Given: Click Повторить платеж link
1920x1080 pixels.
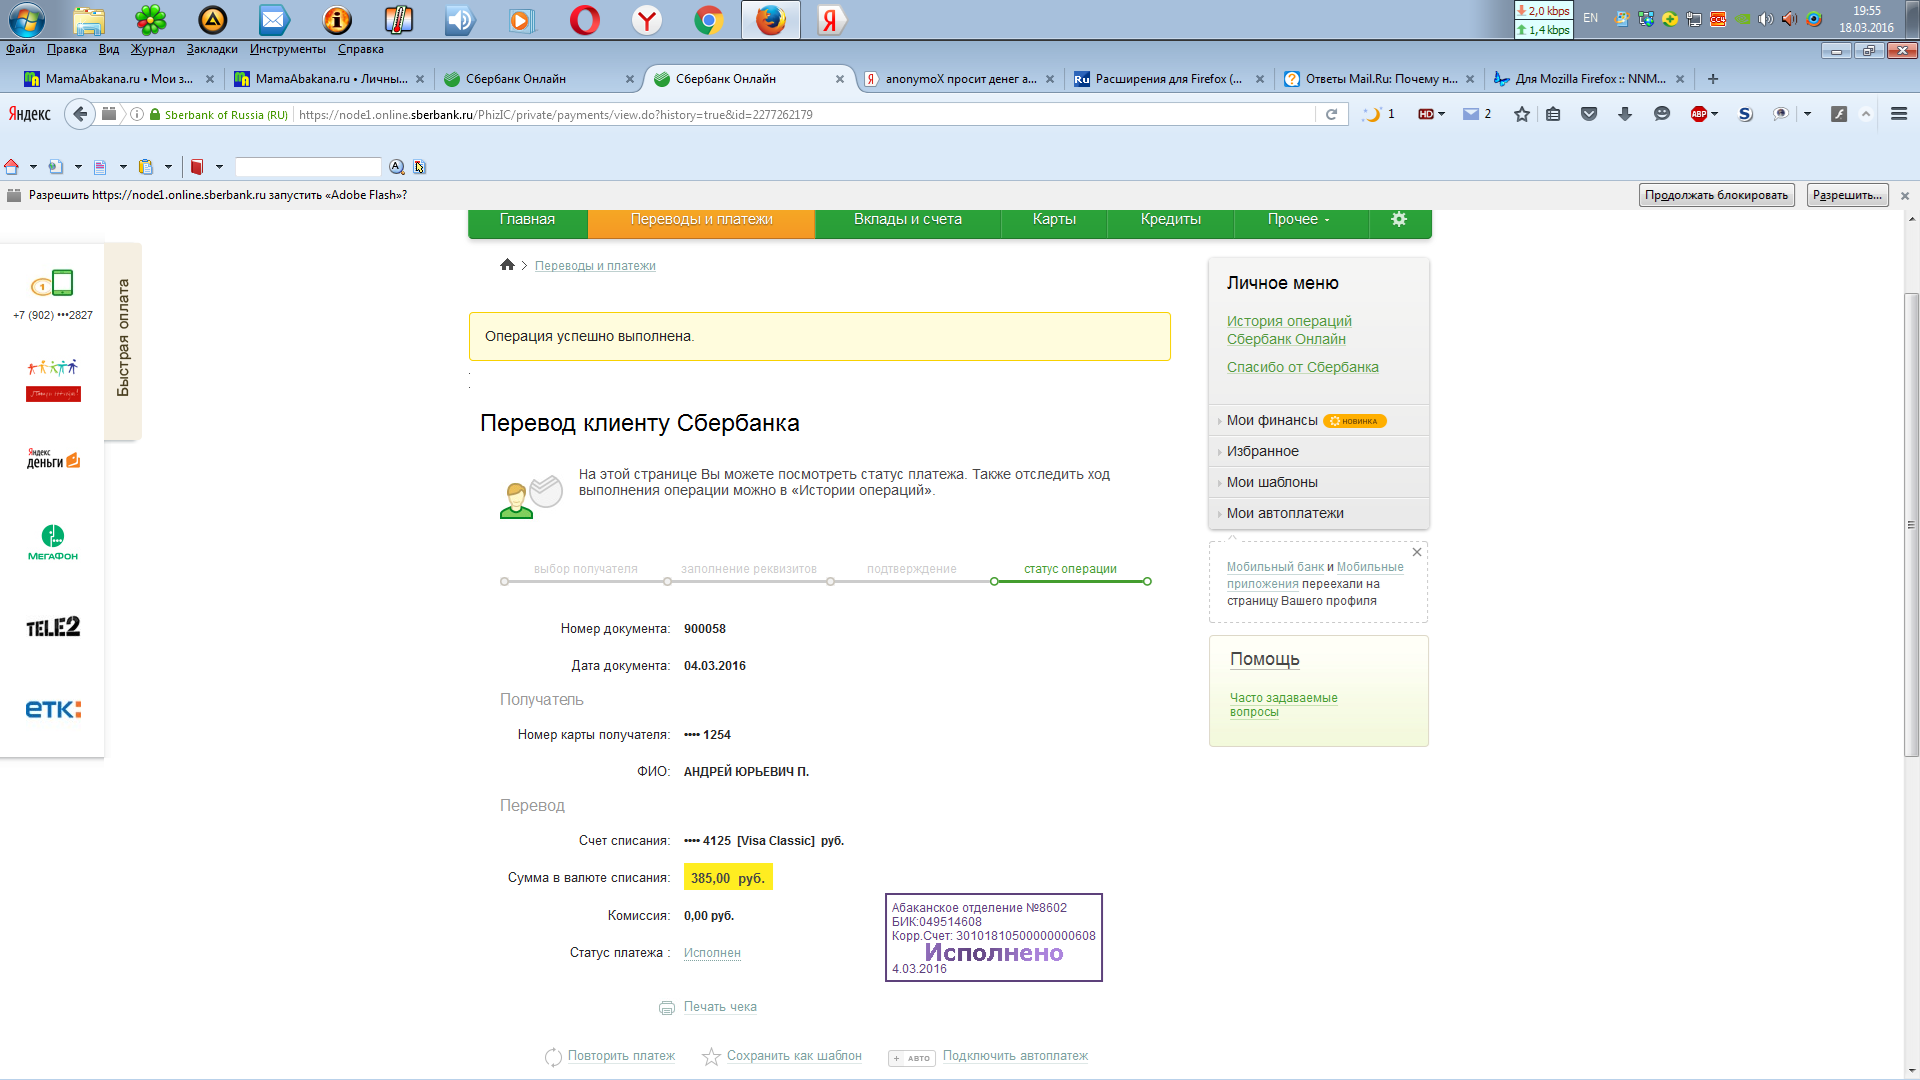Looking at the screenshot, I should coord(621,1056).
